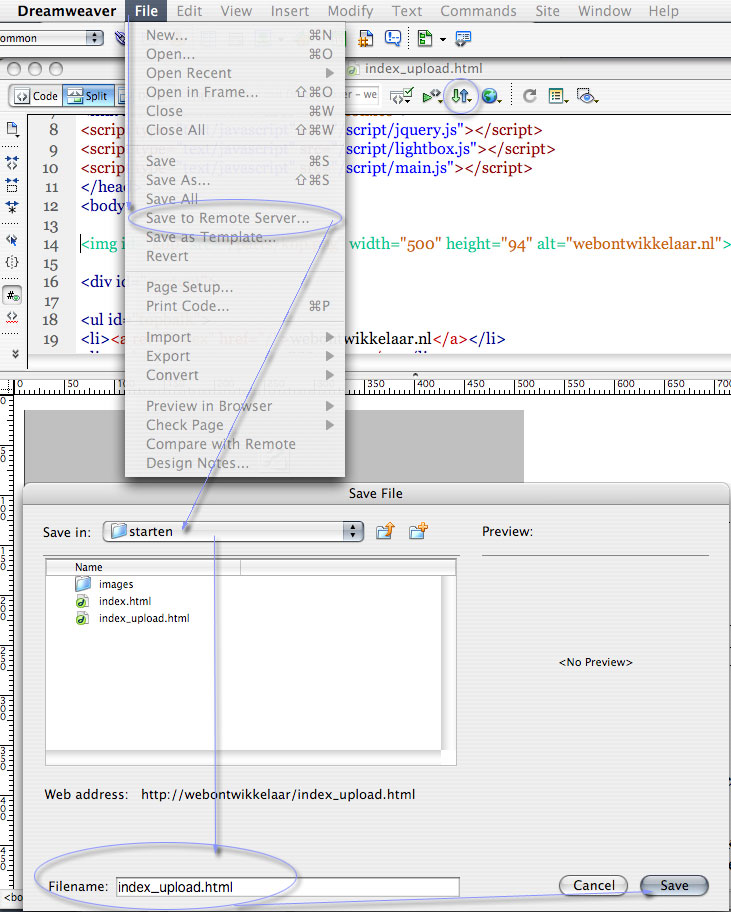The height and width of the screenshot is (912, 731).
Task: Toggle the Line Numbers button
Action: 12,295
